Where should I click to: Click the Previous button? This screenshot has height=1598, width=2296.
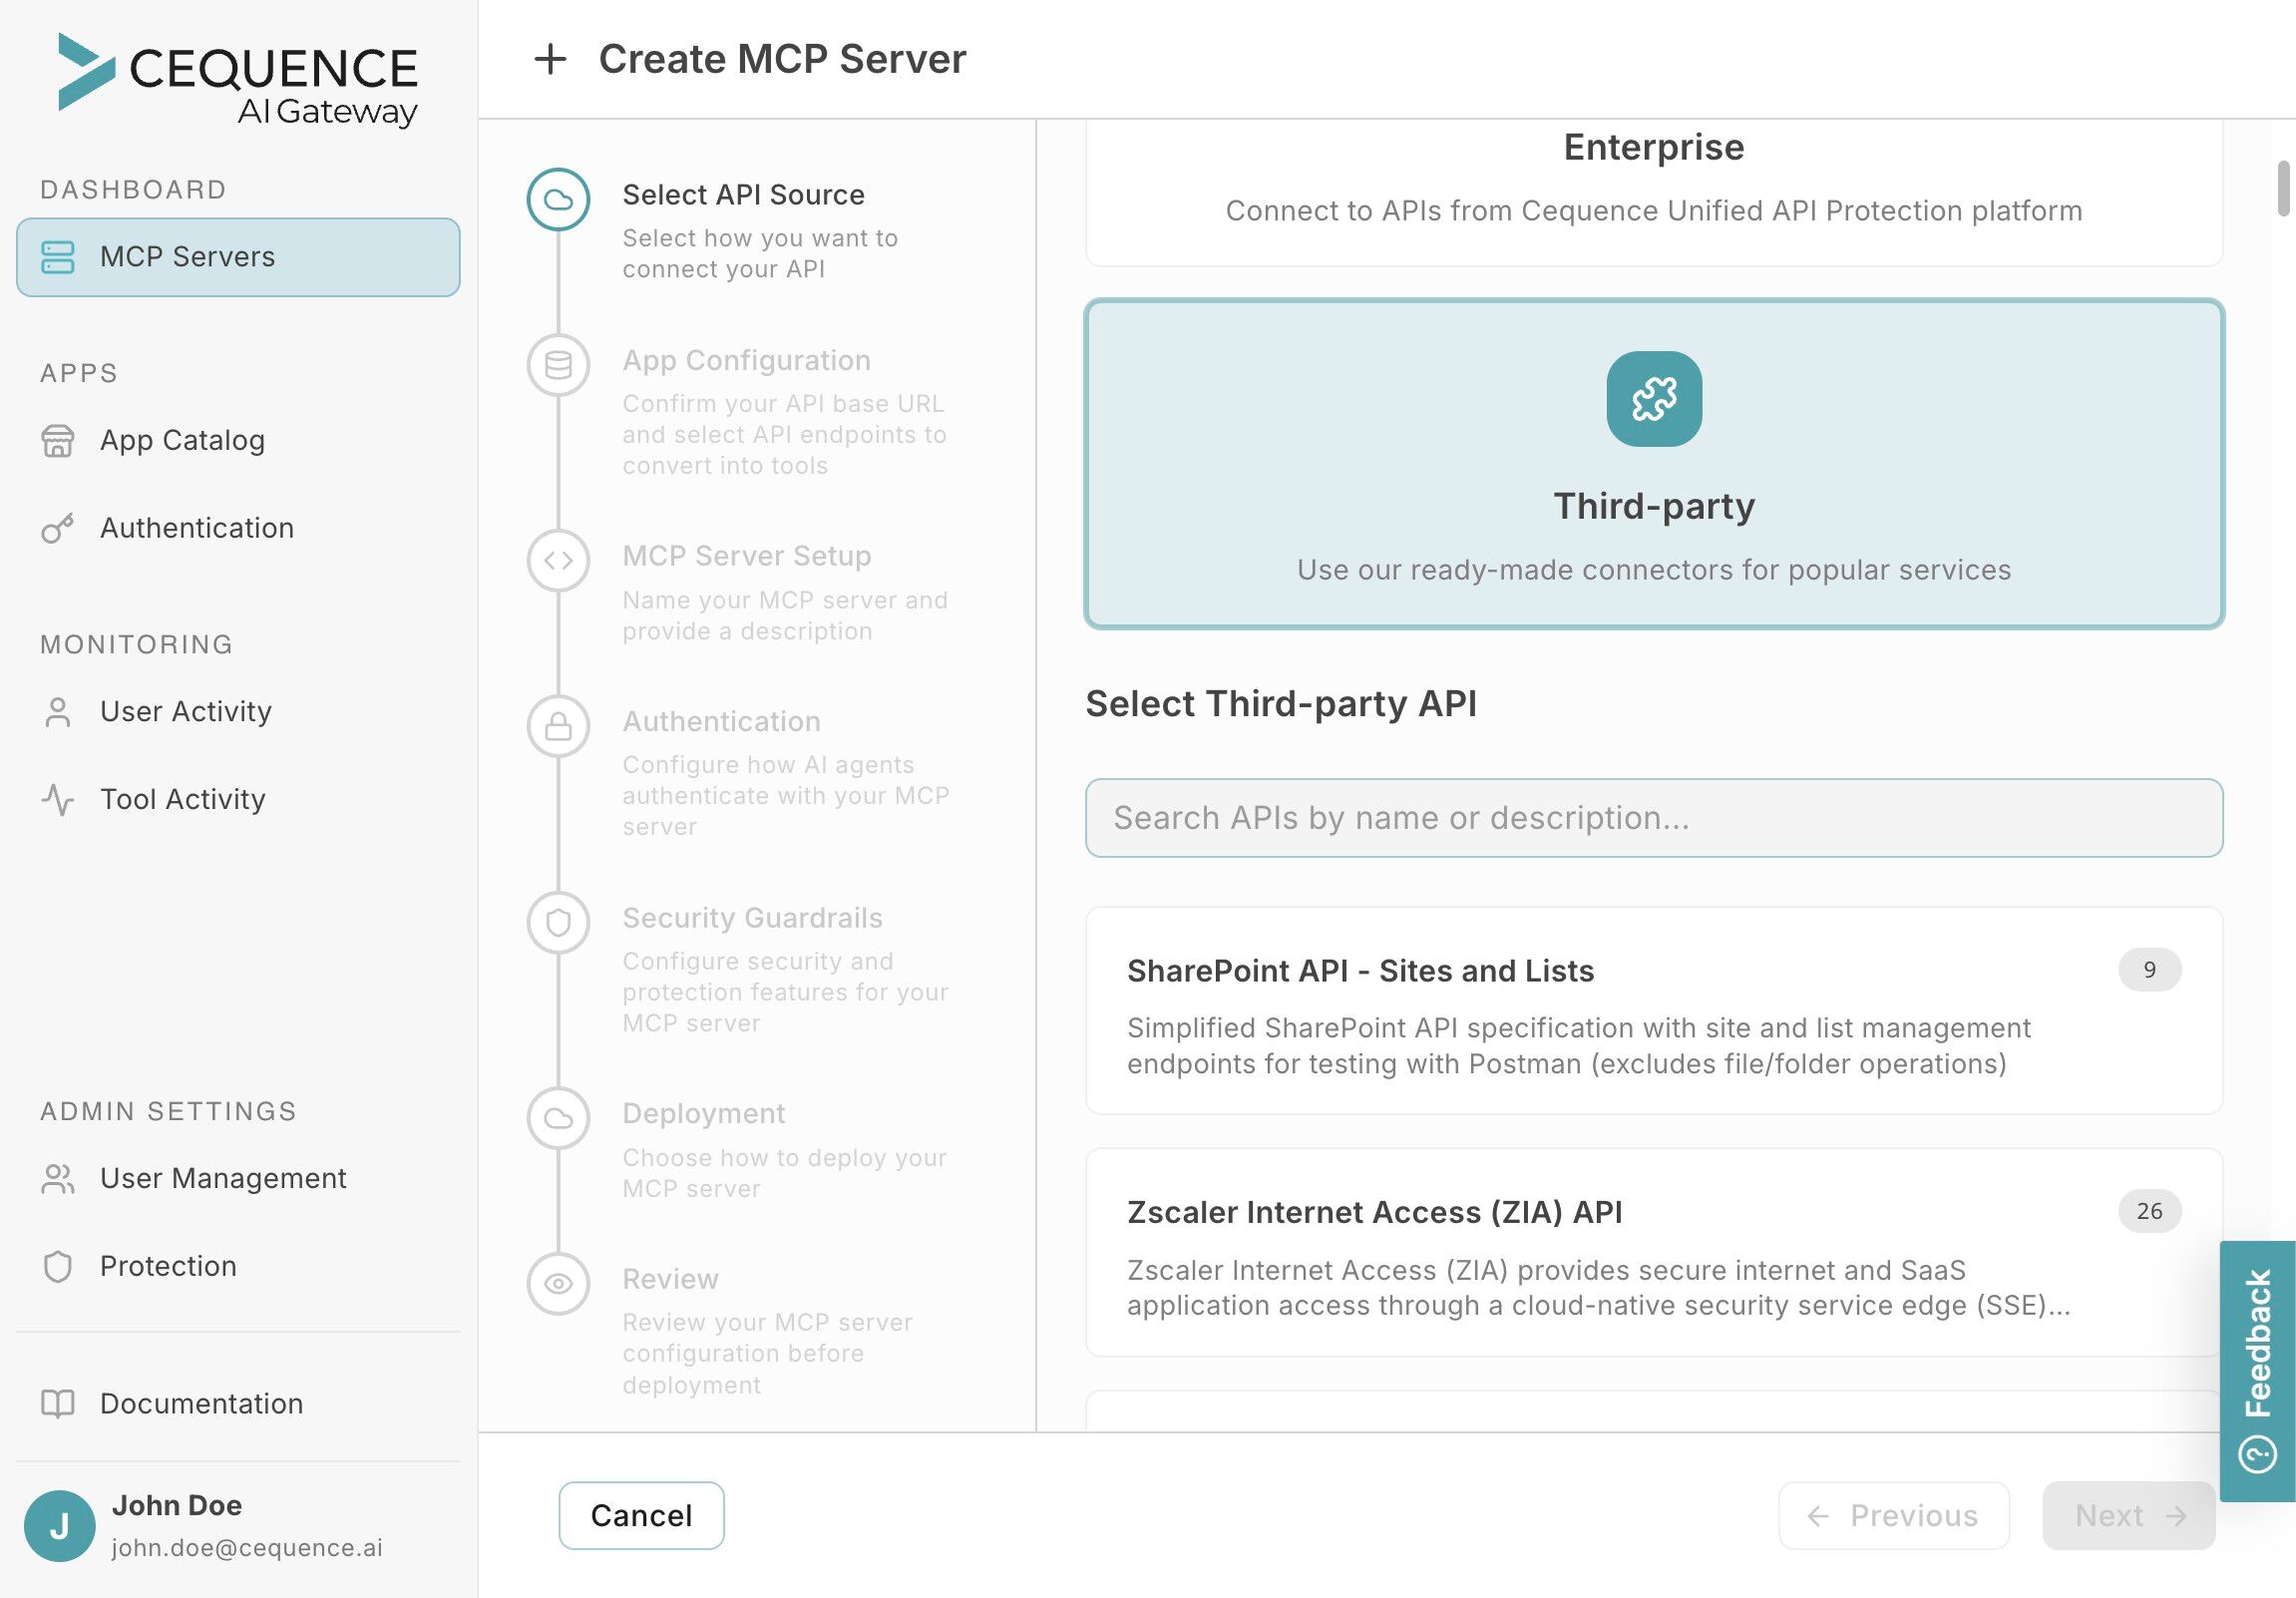[x=1893, y=1515]
